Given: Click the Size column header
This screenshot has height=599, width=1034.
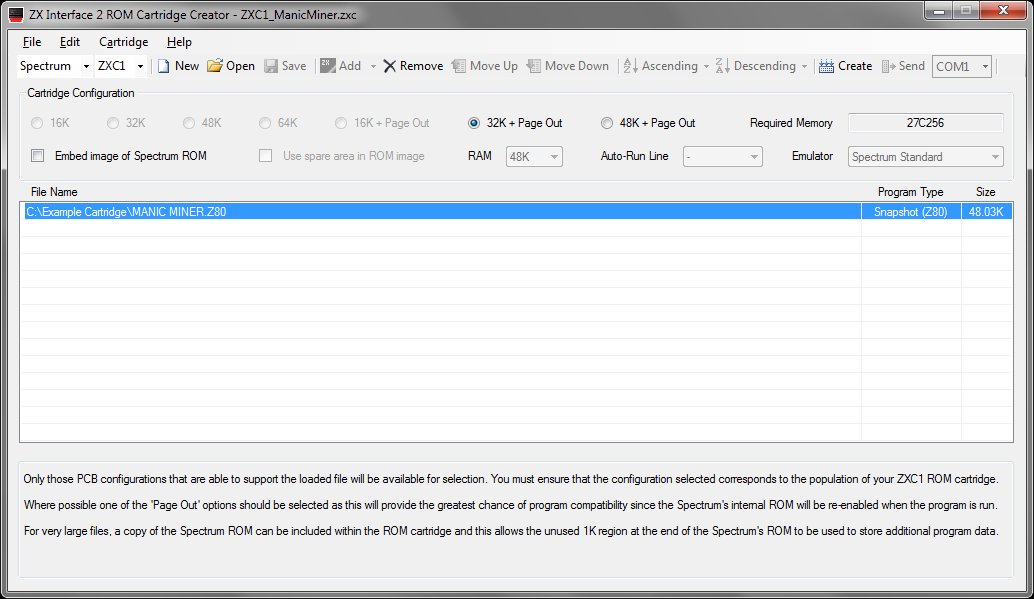Looking at the screenshot, I should point(985,192).
